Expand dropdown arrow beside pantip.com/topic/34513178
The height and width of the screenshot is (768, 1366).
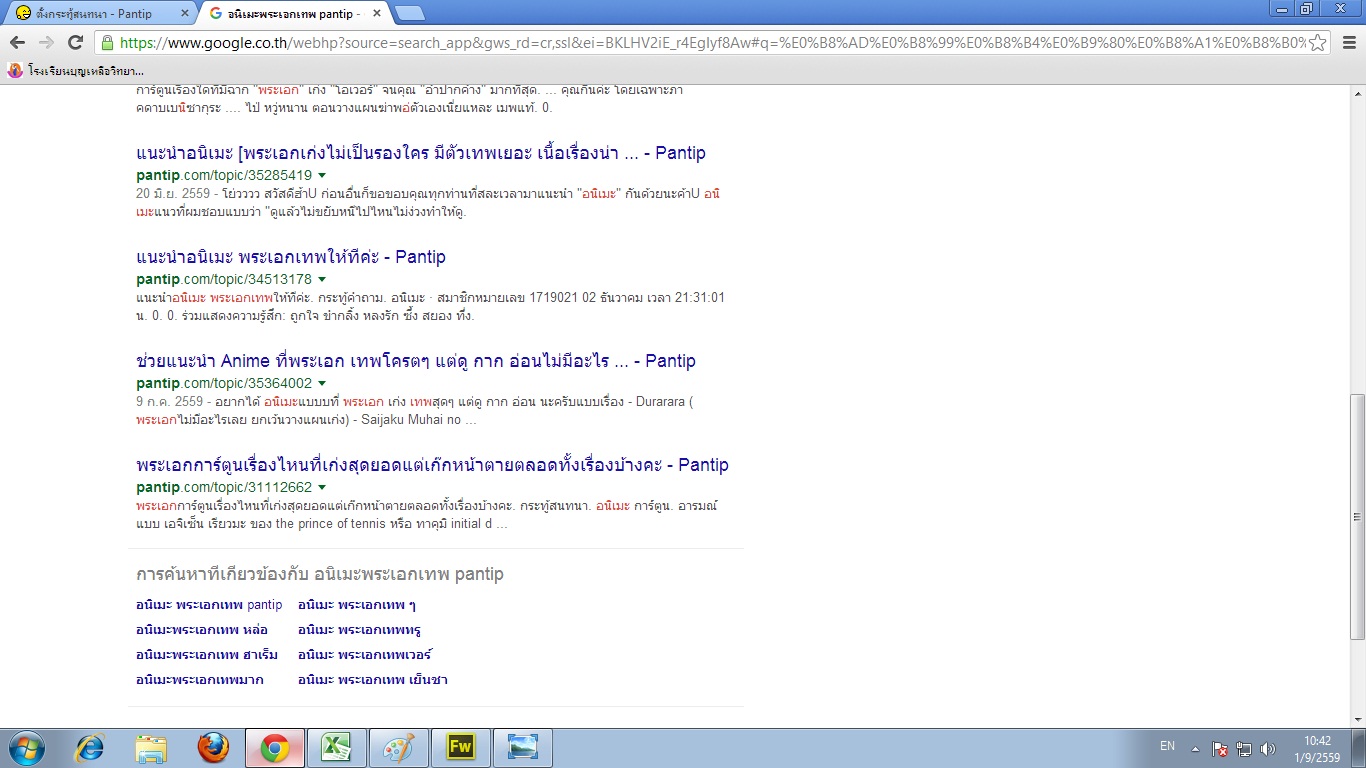(322, 280)
